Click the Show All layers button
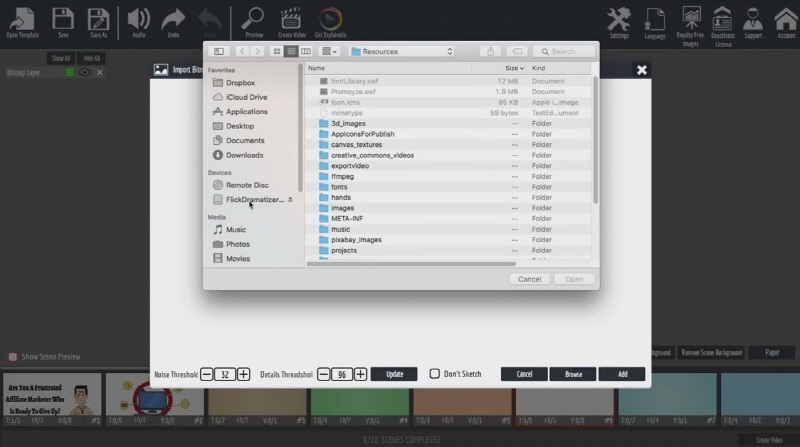This screenshot has width=800, height=447. coord(61,58)
